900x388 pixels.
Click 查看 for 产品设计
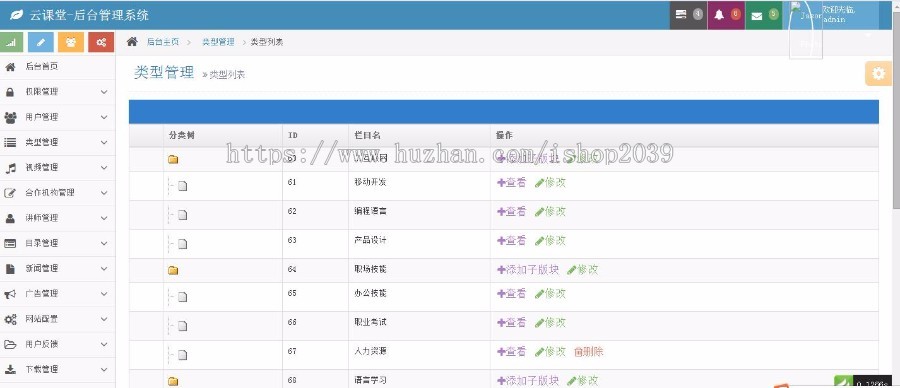pos(511,240)
